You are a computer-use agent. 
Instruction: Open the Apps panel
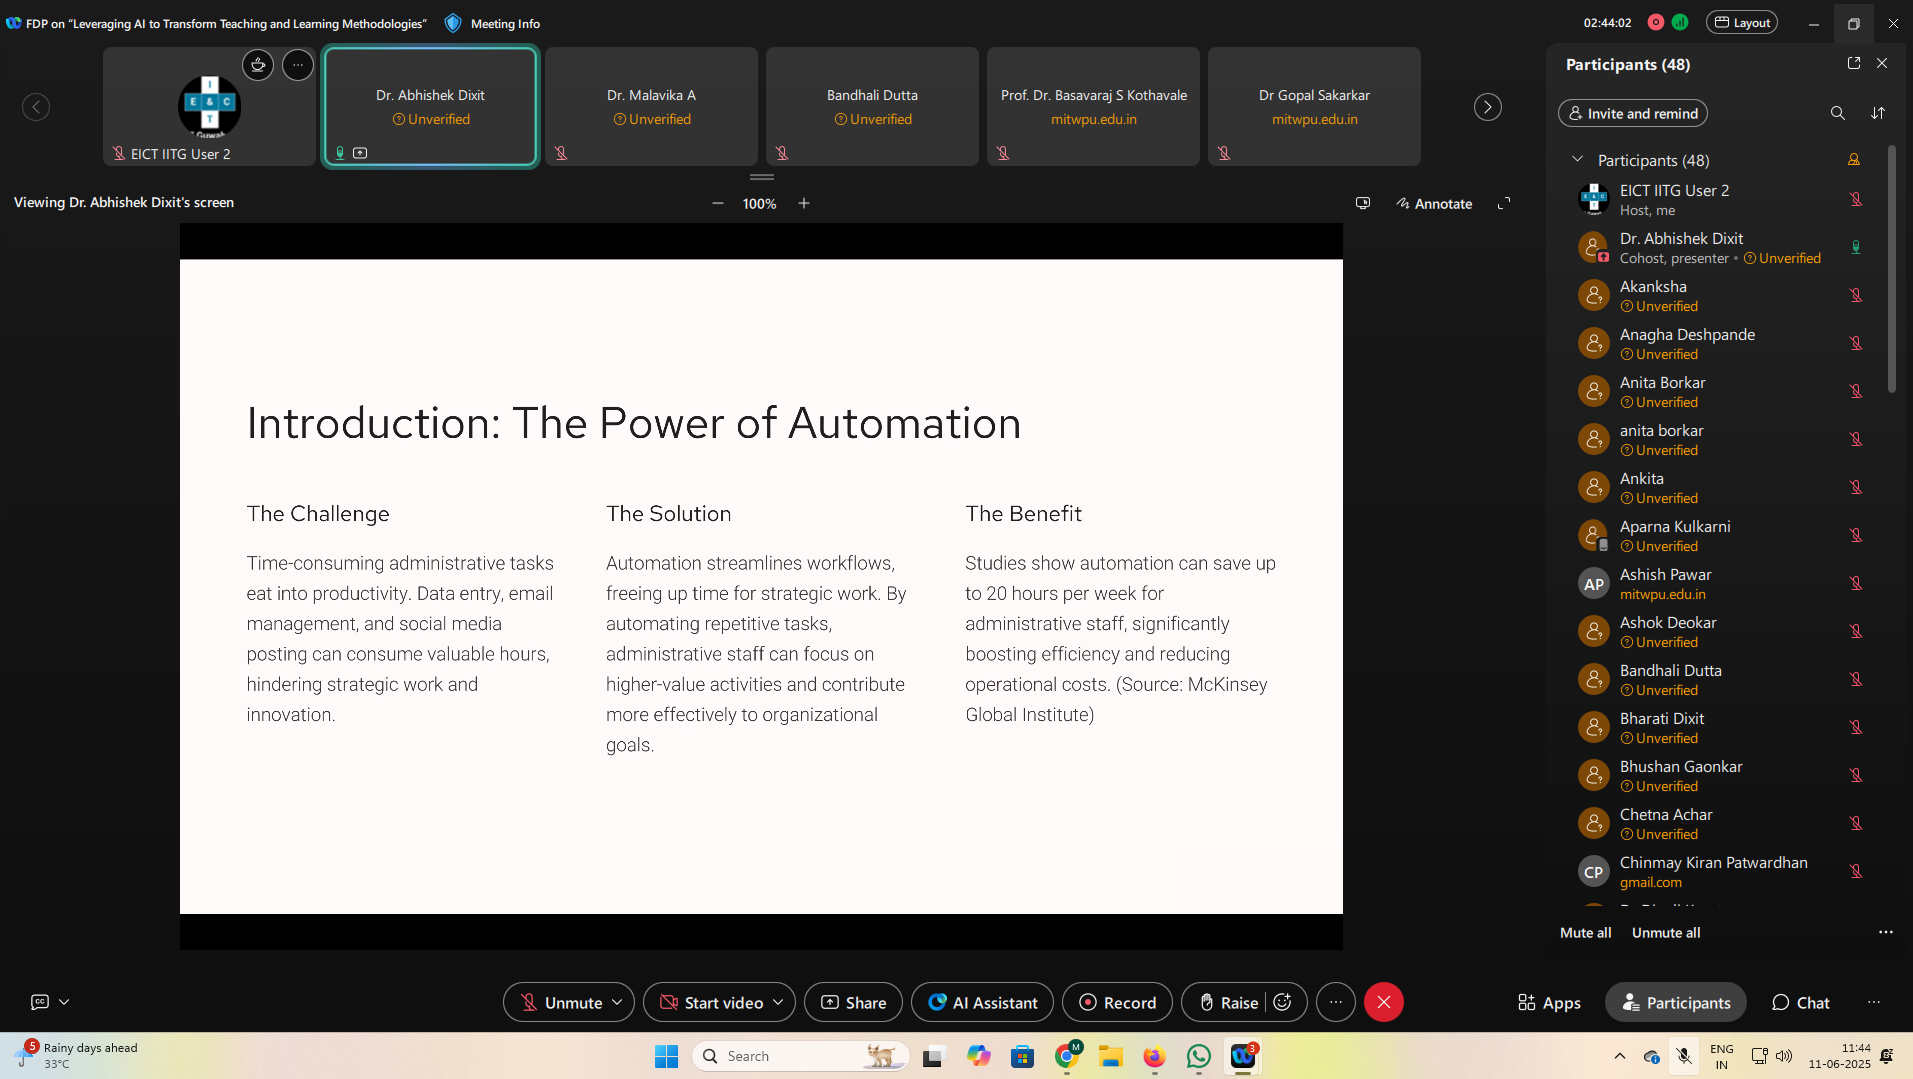(x=1549, y=1002)
